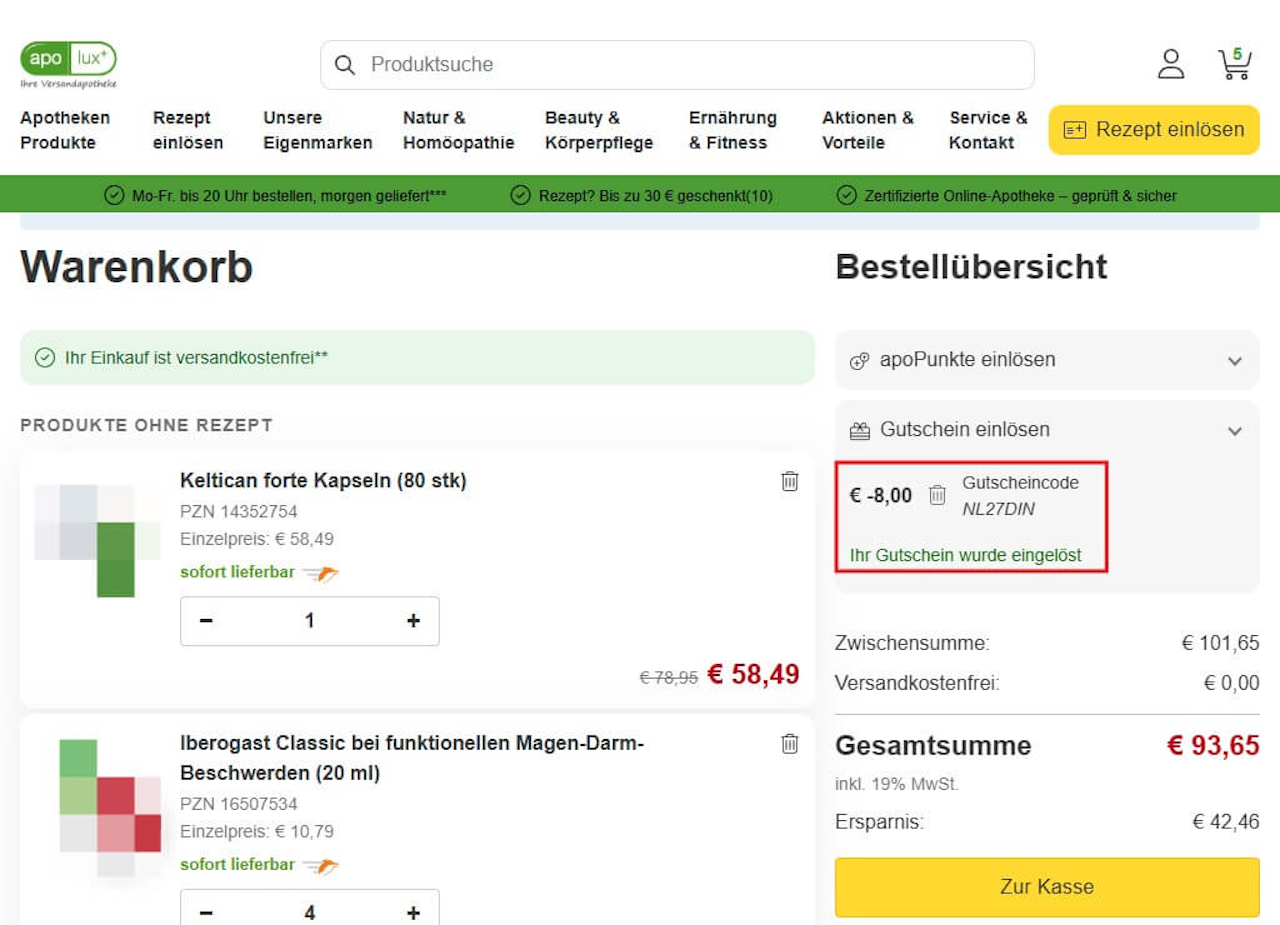
Task: Delete Keltican forte Kapseln from cart
Action: [x=790, y=481]
